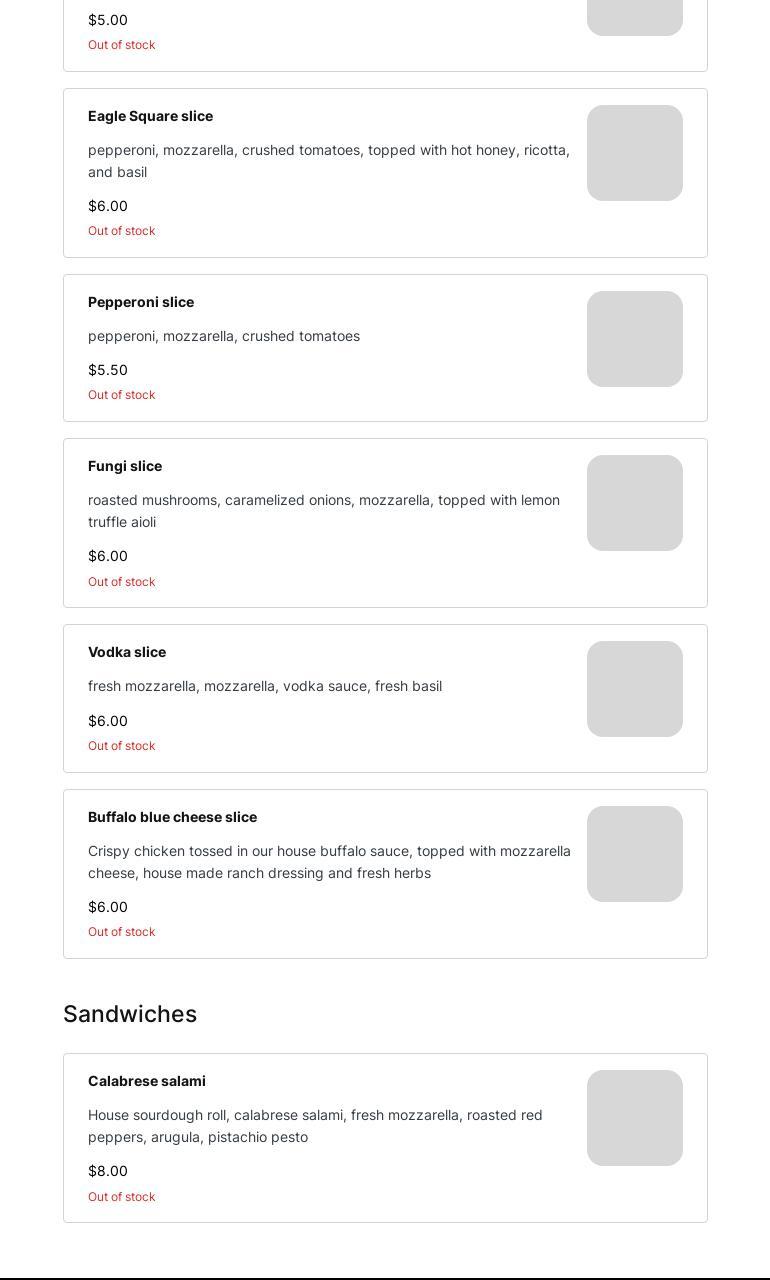Open the Calabrese salami sandwich title
The width and height of the screenshot is (770, 1280).
click(147, 1081)
